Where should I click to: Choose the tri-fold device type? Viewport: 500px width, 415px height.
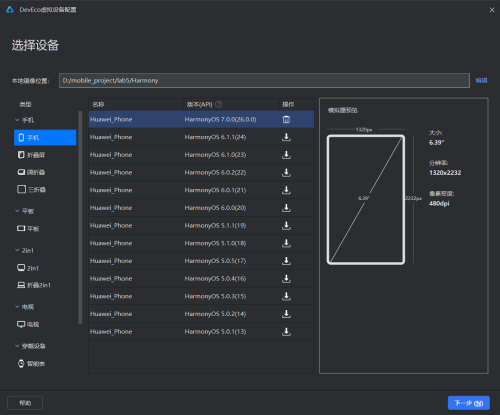coord(31,189)
